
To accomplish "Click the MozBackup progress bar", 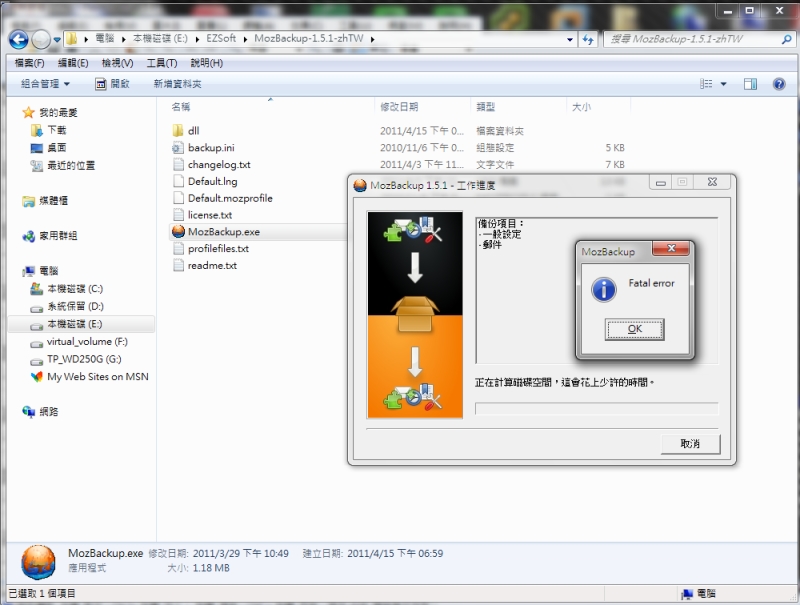I will [x=596, y=408].
